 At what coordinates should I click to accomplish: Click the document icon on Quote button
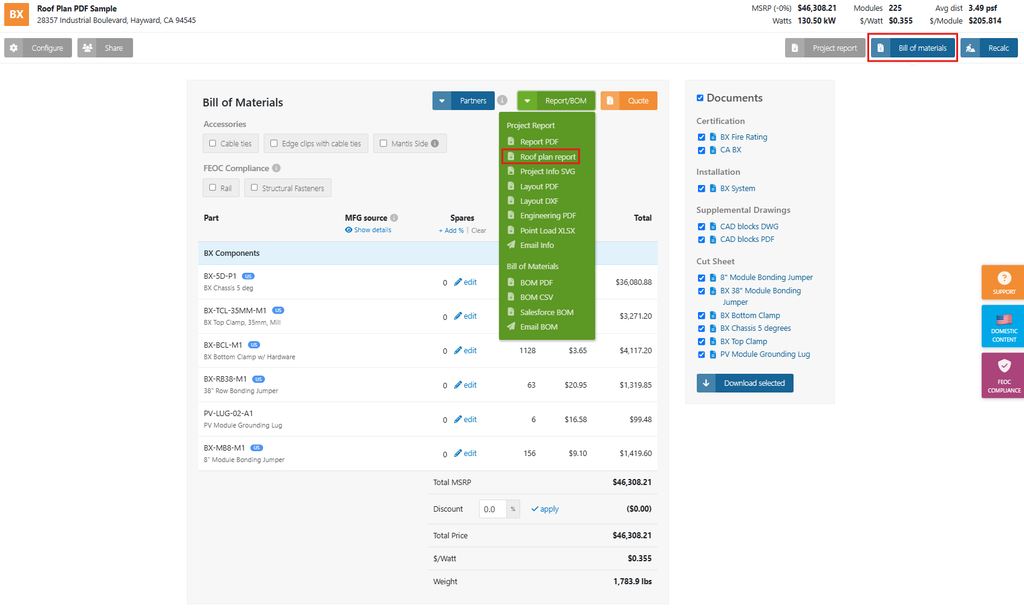coord(610,101)
